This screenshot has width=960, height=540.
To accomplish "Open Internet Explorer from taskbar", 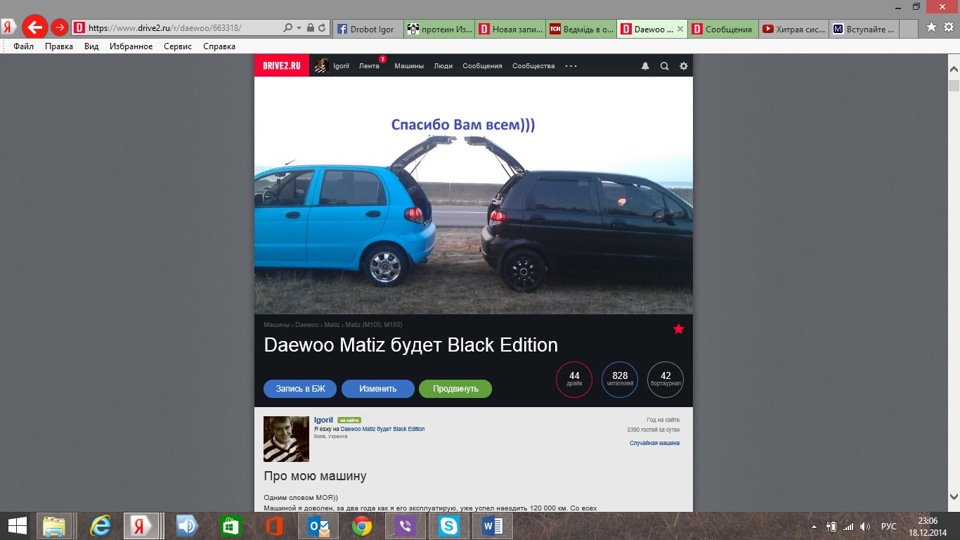I will [x=100, y=526].
